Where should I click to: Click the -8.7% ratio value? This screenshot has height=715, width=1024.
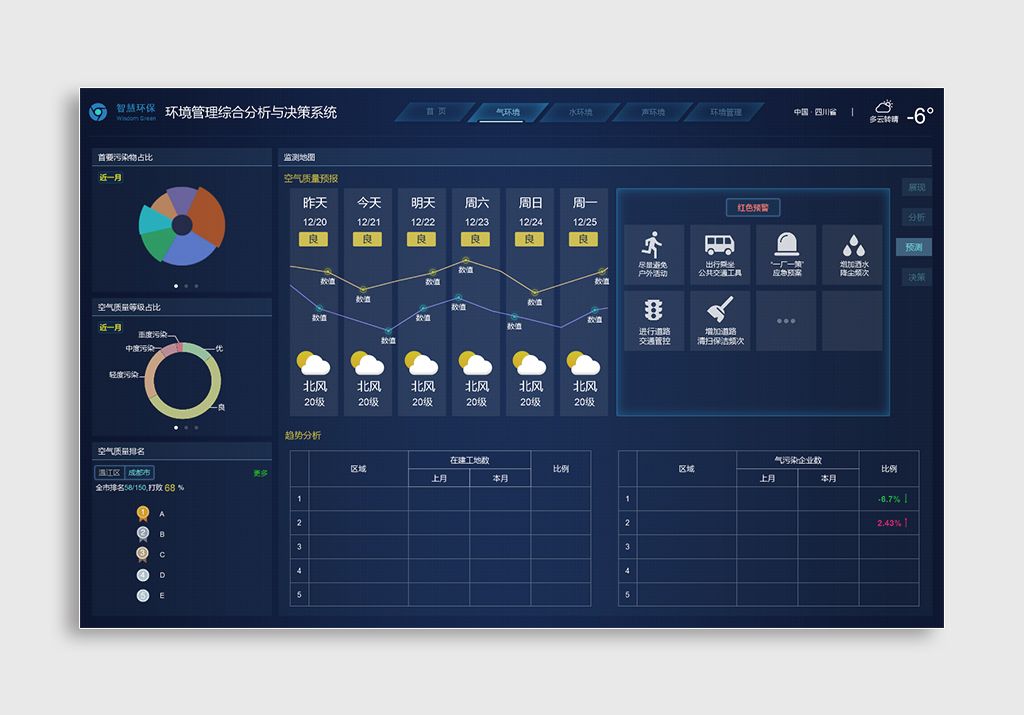(889, 499)
